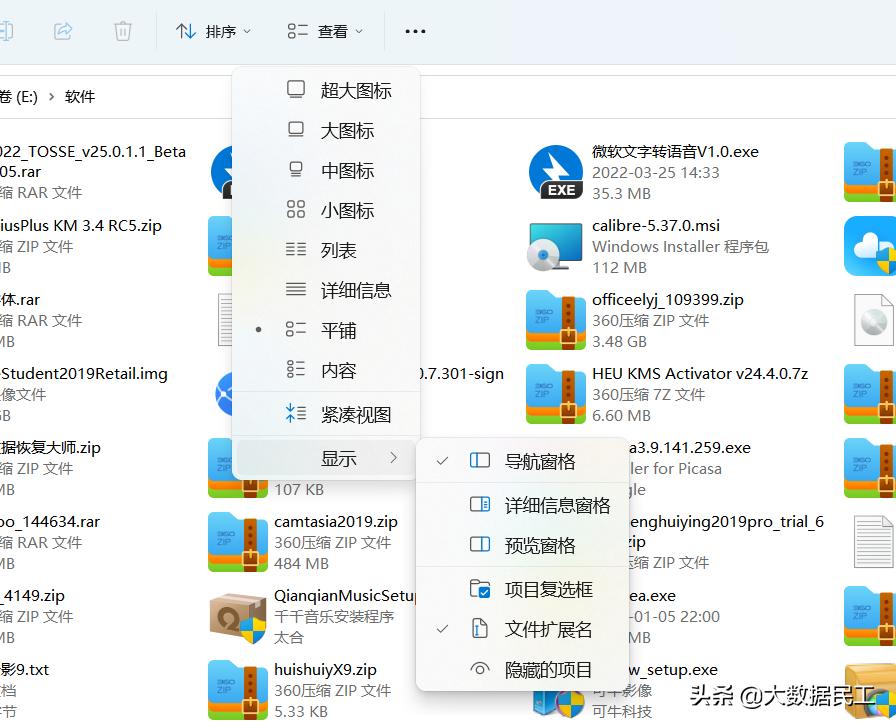Click file name a3.9.141.259.exe
This screenshot has height=727, width=896.
pyautogui.click(x=690, y=448)
